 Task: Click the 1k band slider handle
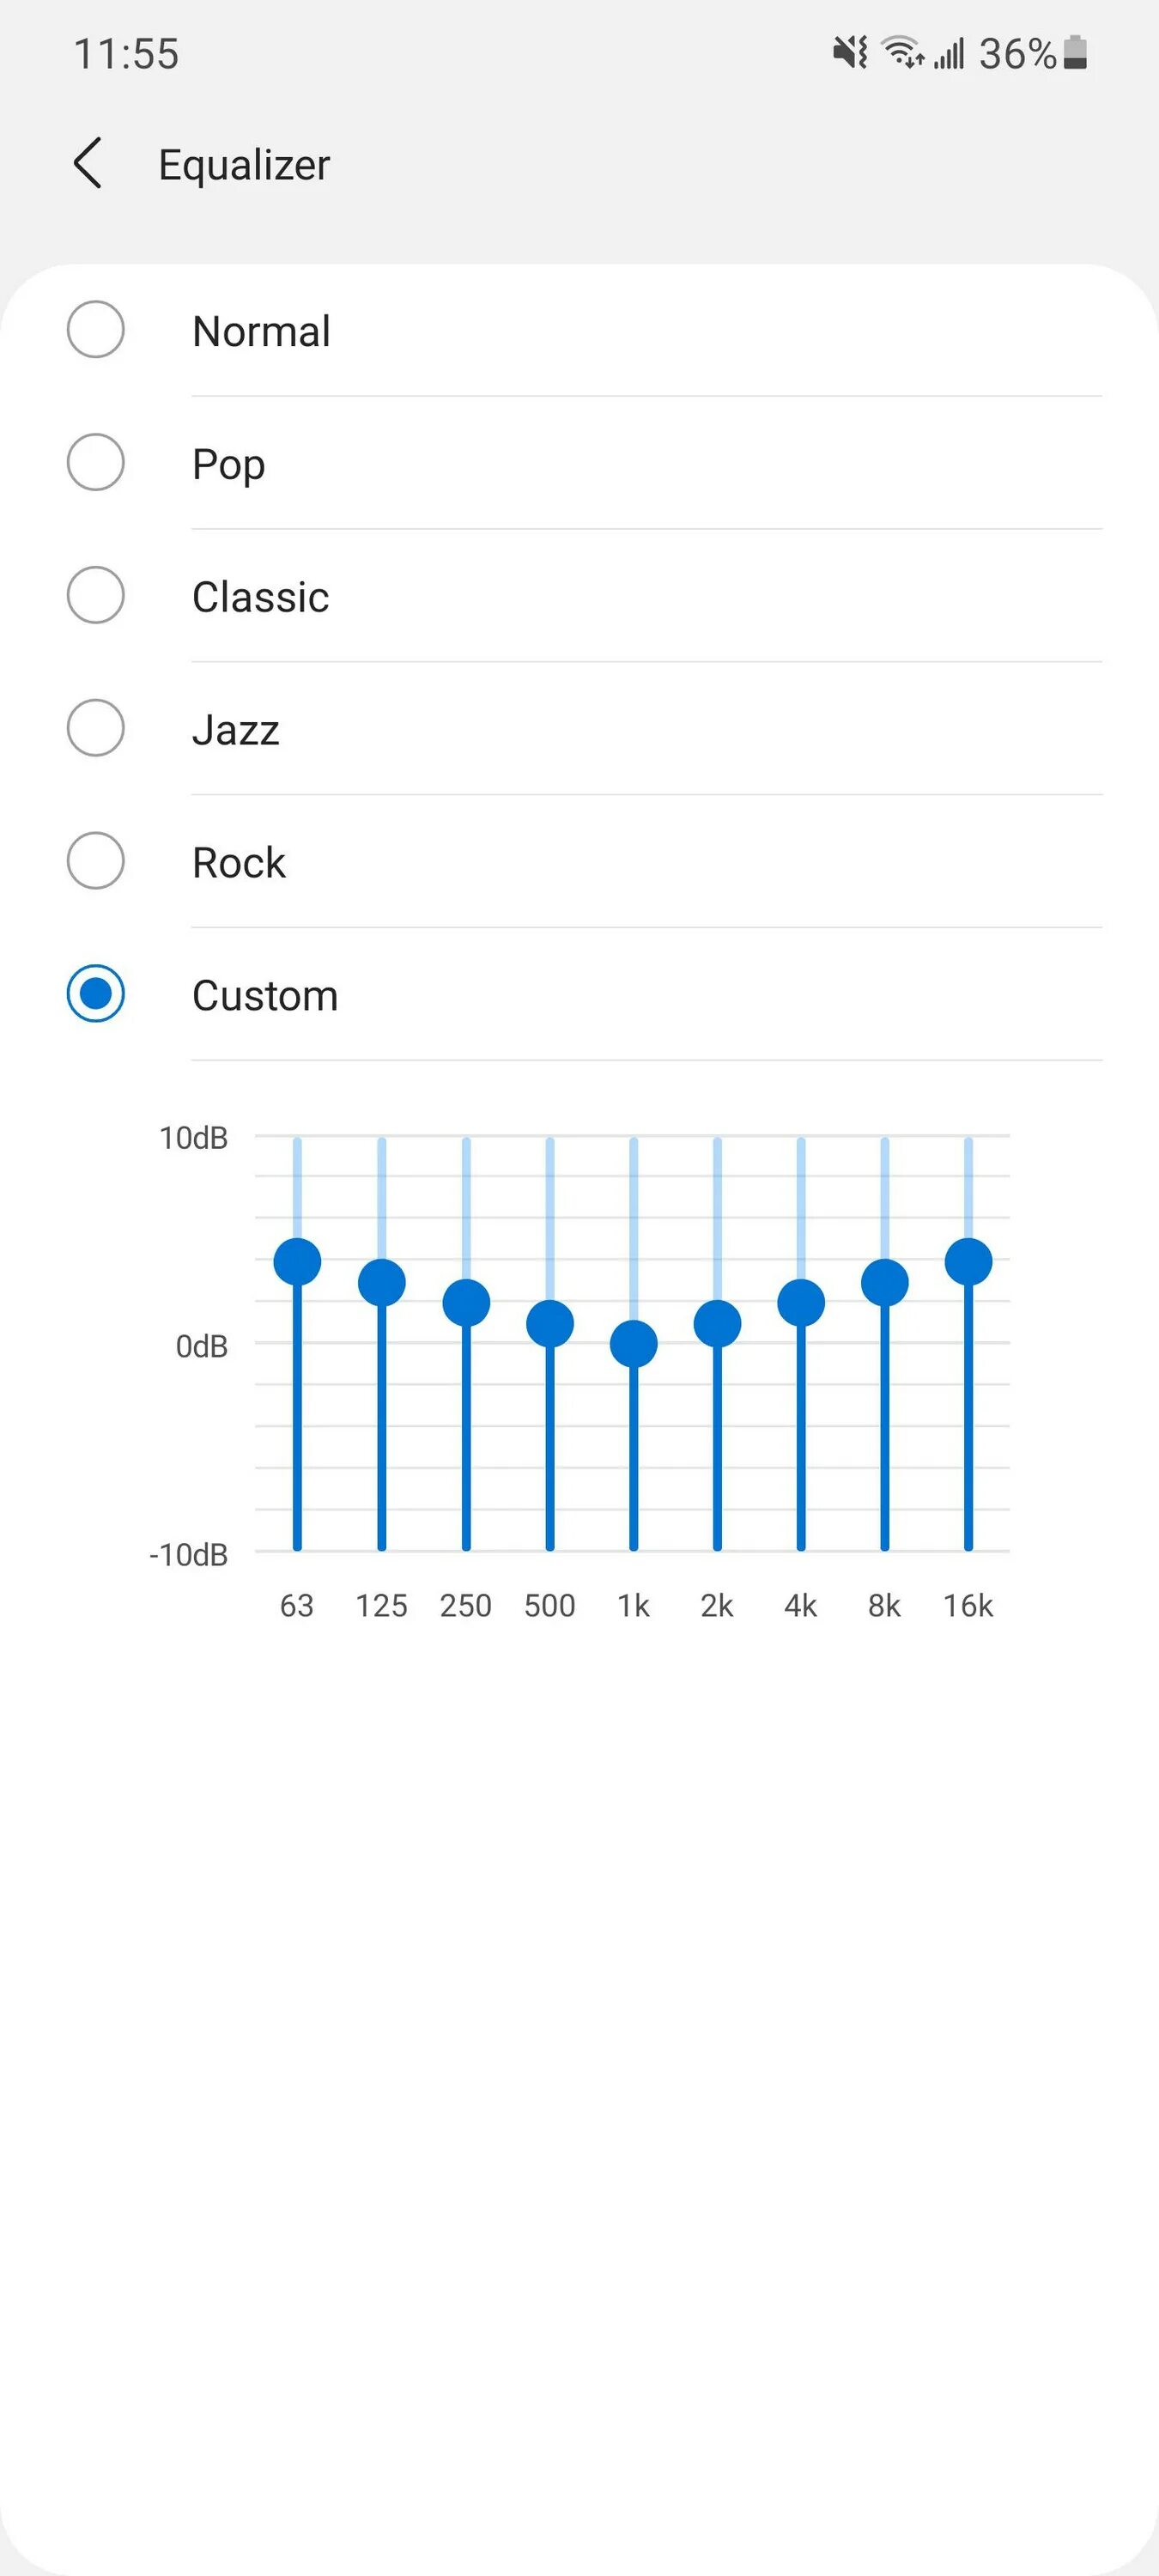pos(634,1344)
